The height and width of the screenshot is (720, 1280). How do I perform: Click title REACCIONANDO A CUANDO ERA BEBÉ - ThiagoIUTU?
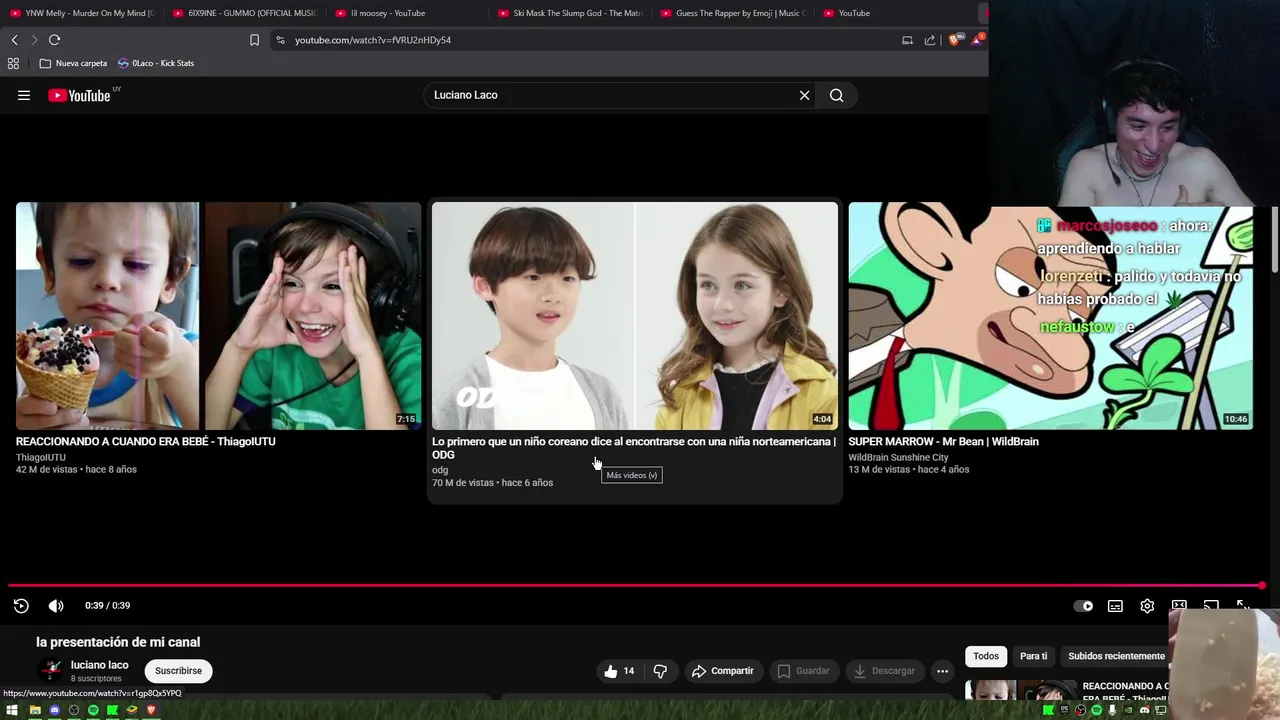(x=146, y=441)
